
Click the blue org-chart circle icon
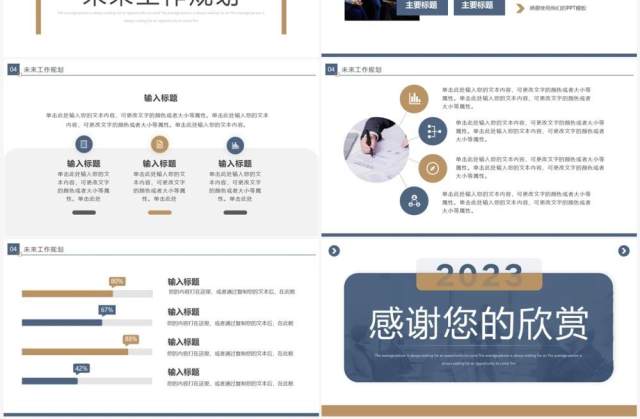414,201
